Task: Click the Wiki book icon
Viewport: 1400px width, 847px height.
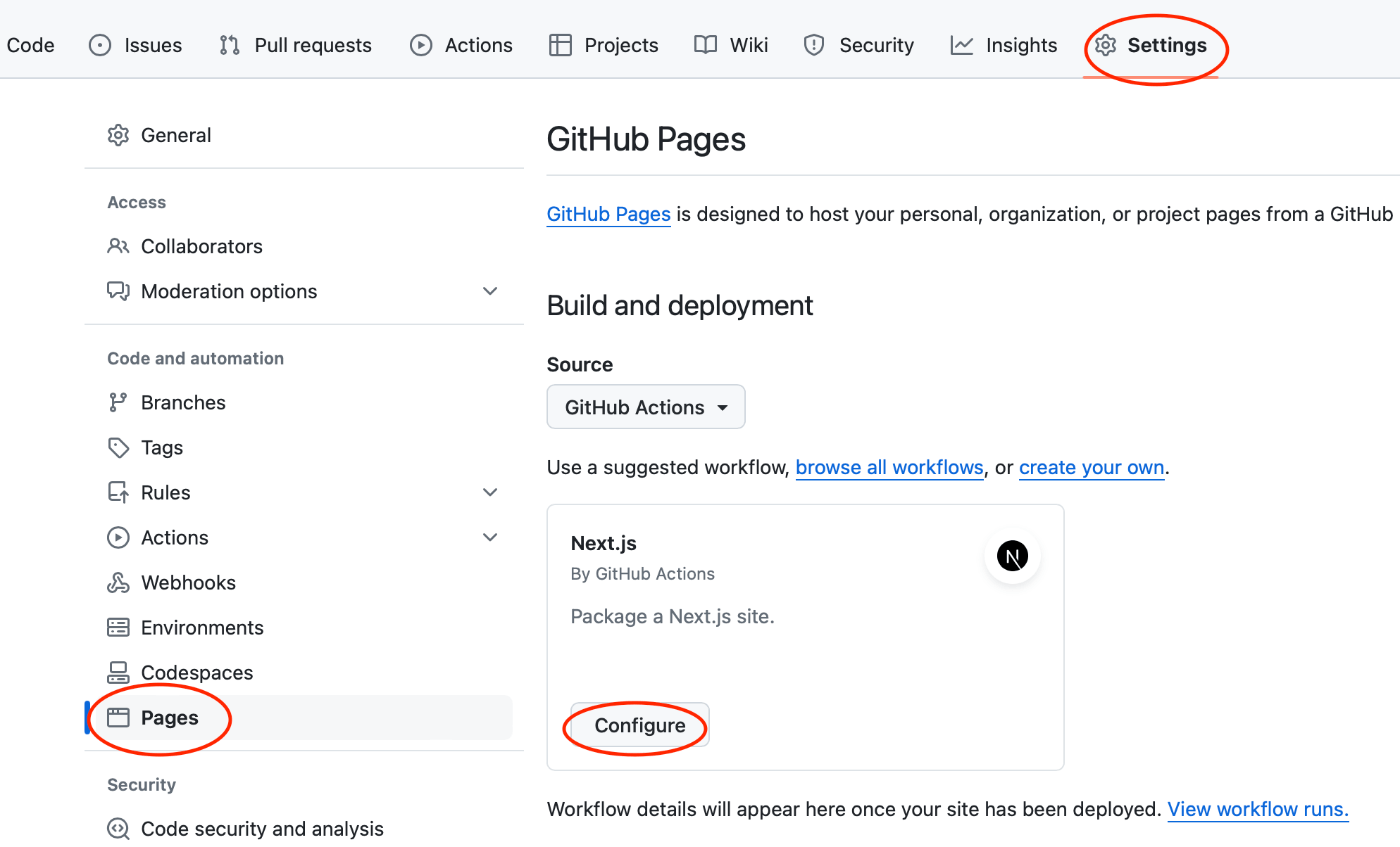Action: 706,45
